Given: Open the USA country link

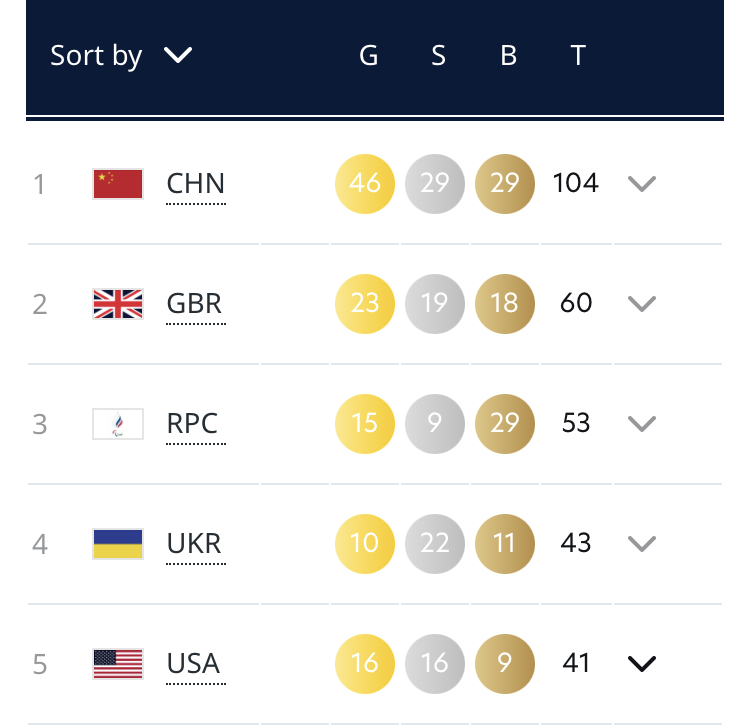Looking at the screenshot, I should pos(194,664).
